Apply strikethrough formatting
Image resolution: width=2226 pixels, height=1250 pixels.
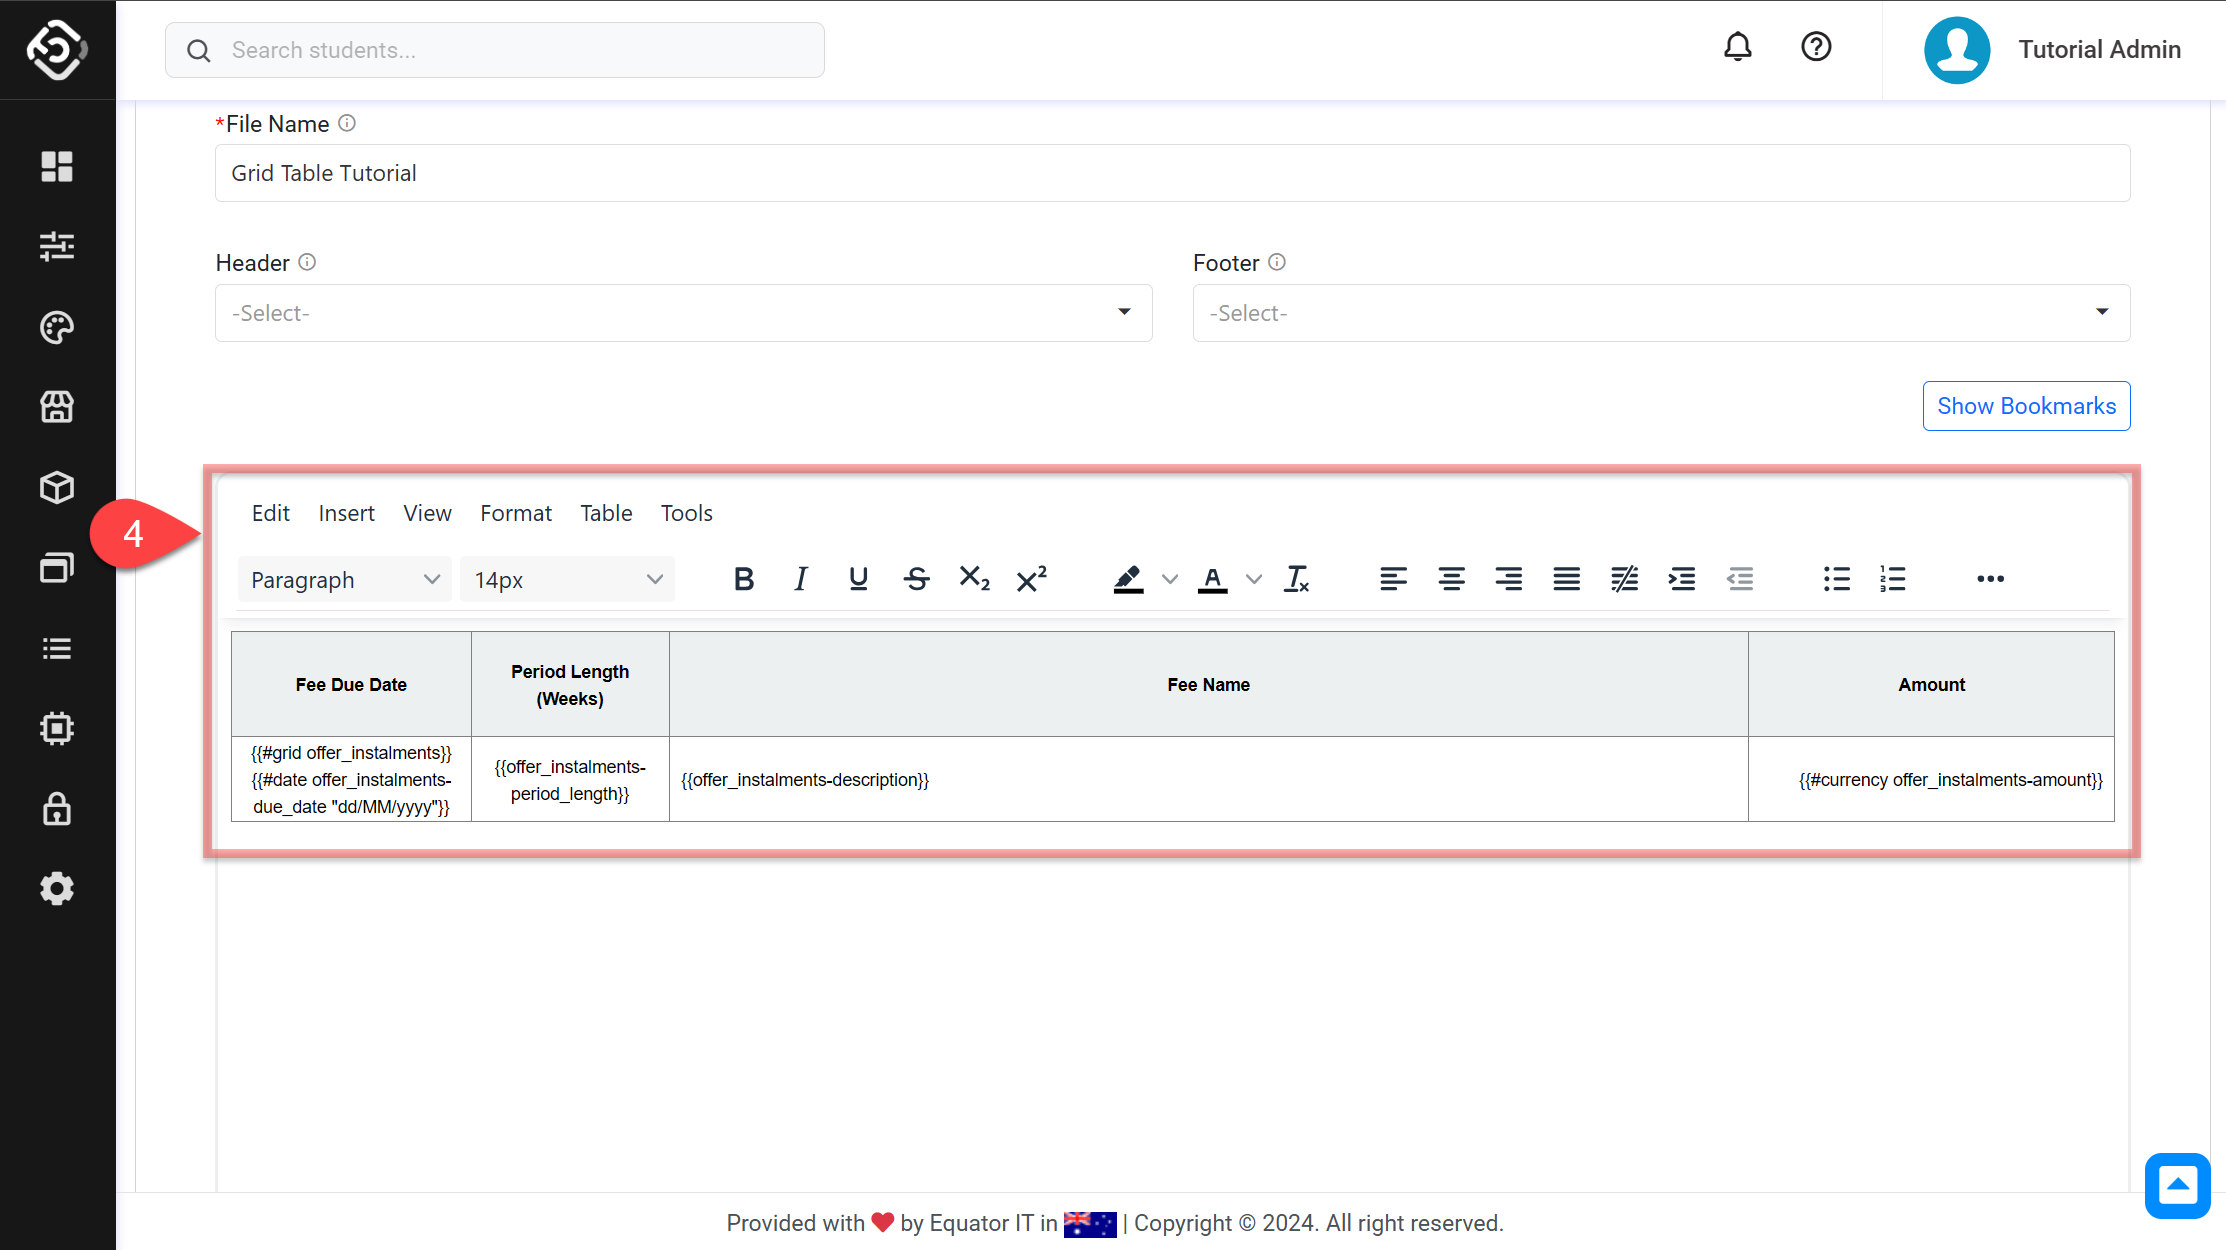[x=916, y=579]
